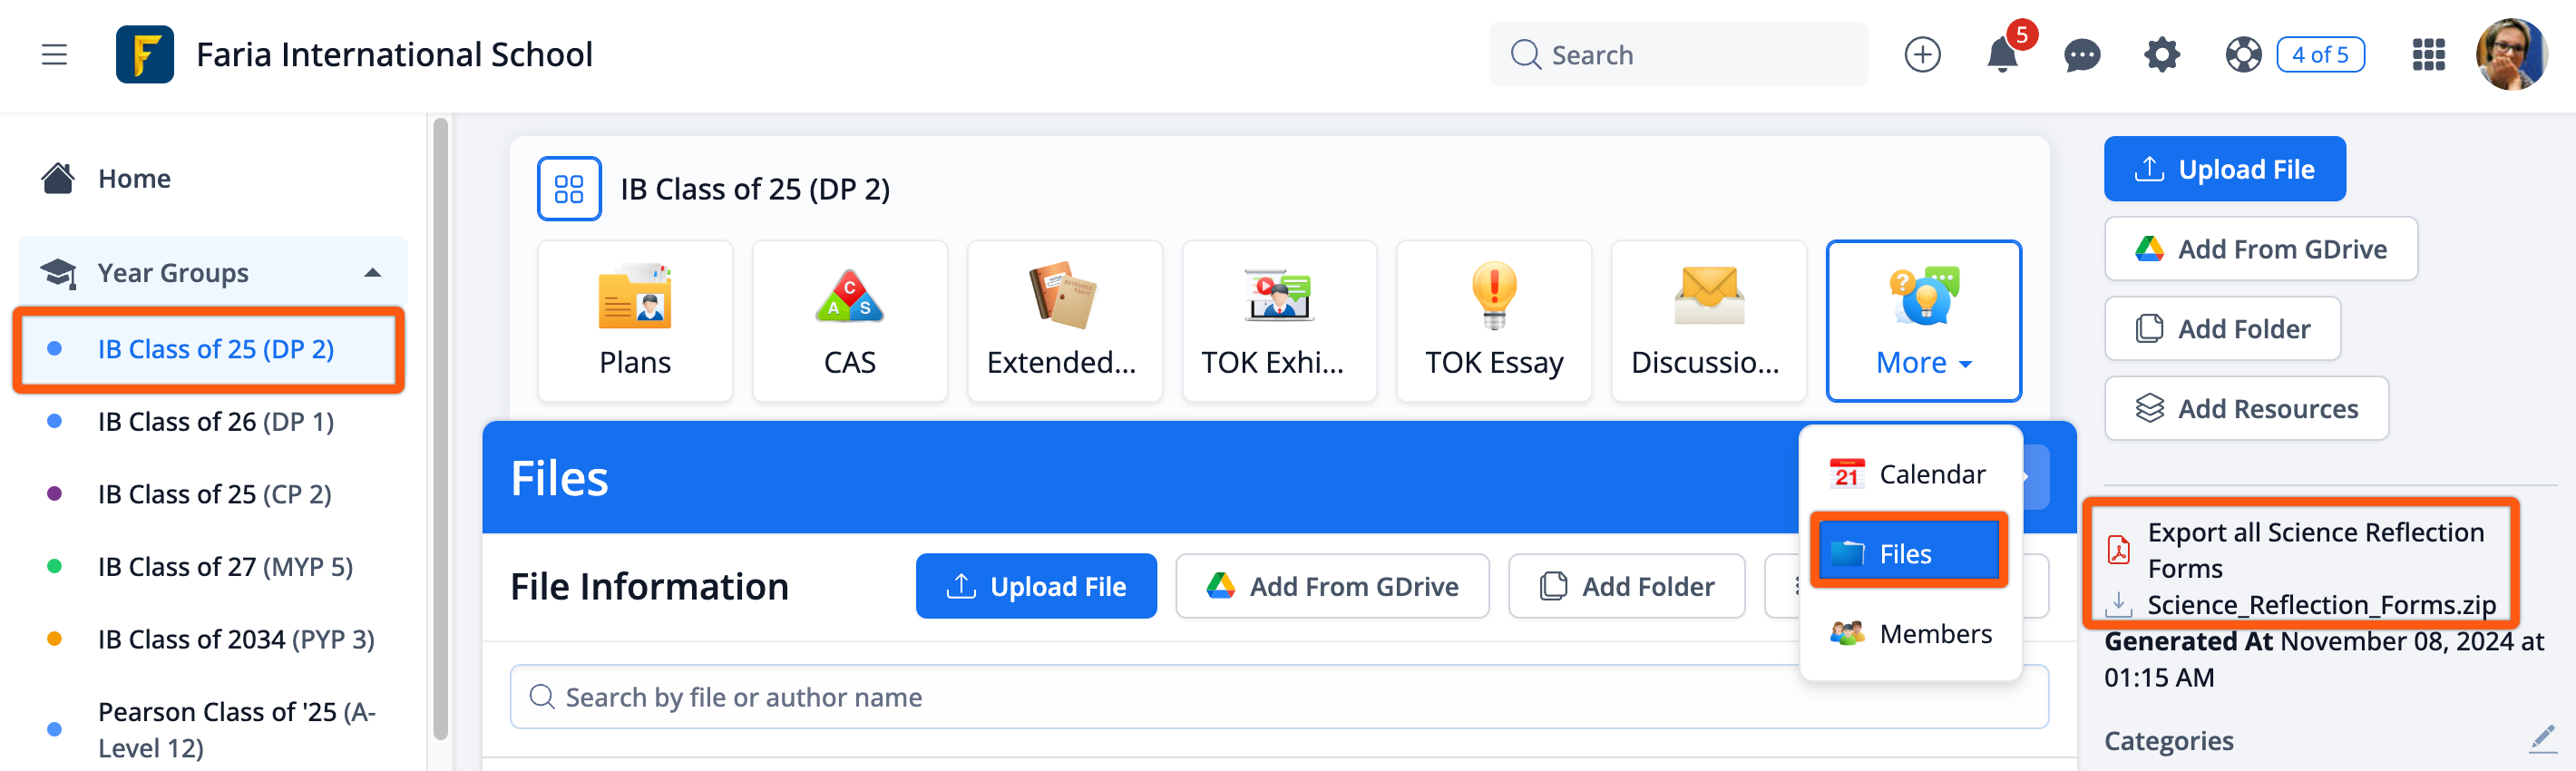The width and height of the screenshot is (2576, 771).
Task: Download the Science_Reflection_Forms.zip file
Action: tap(2320, 605)
